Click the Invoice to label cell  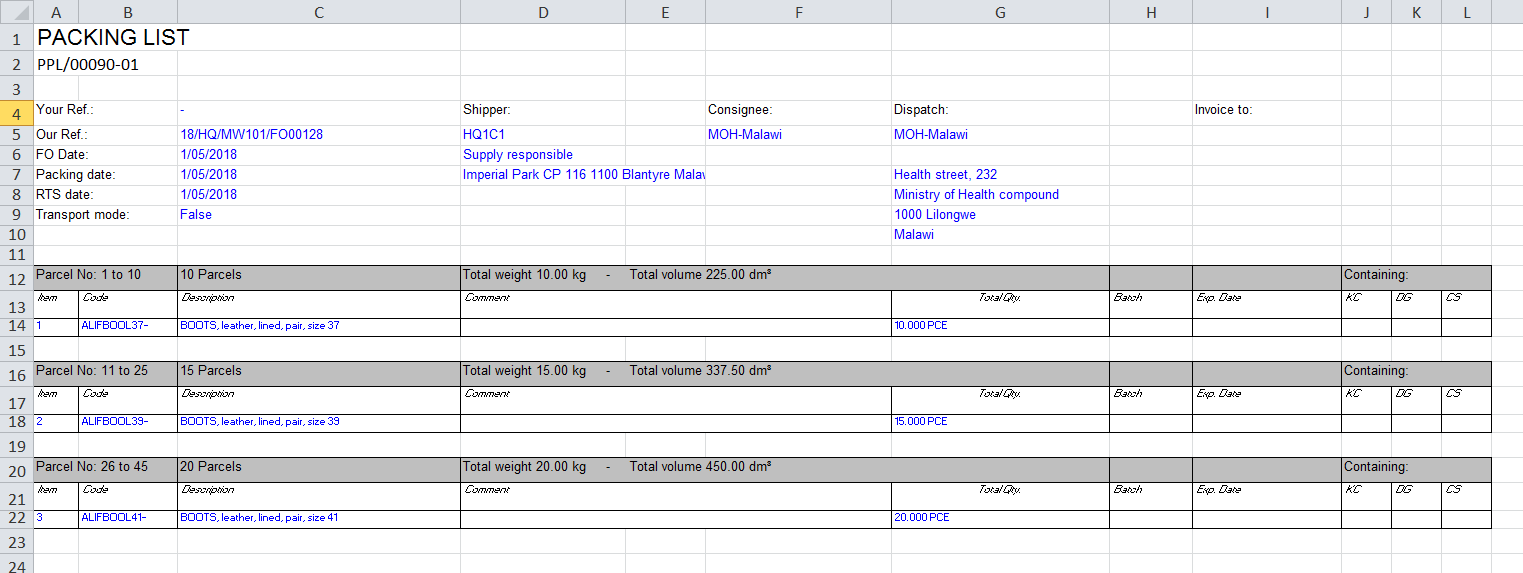[x=1223, y=110]
